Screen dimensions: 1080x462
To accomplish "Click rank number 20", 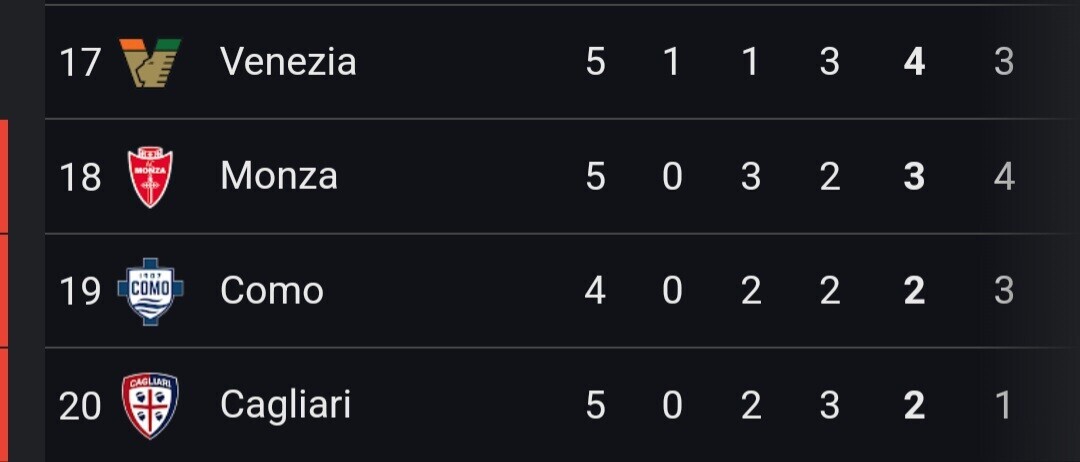I will point(81,406).
